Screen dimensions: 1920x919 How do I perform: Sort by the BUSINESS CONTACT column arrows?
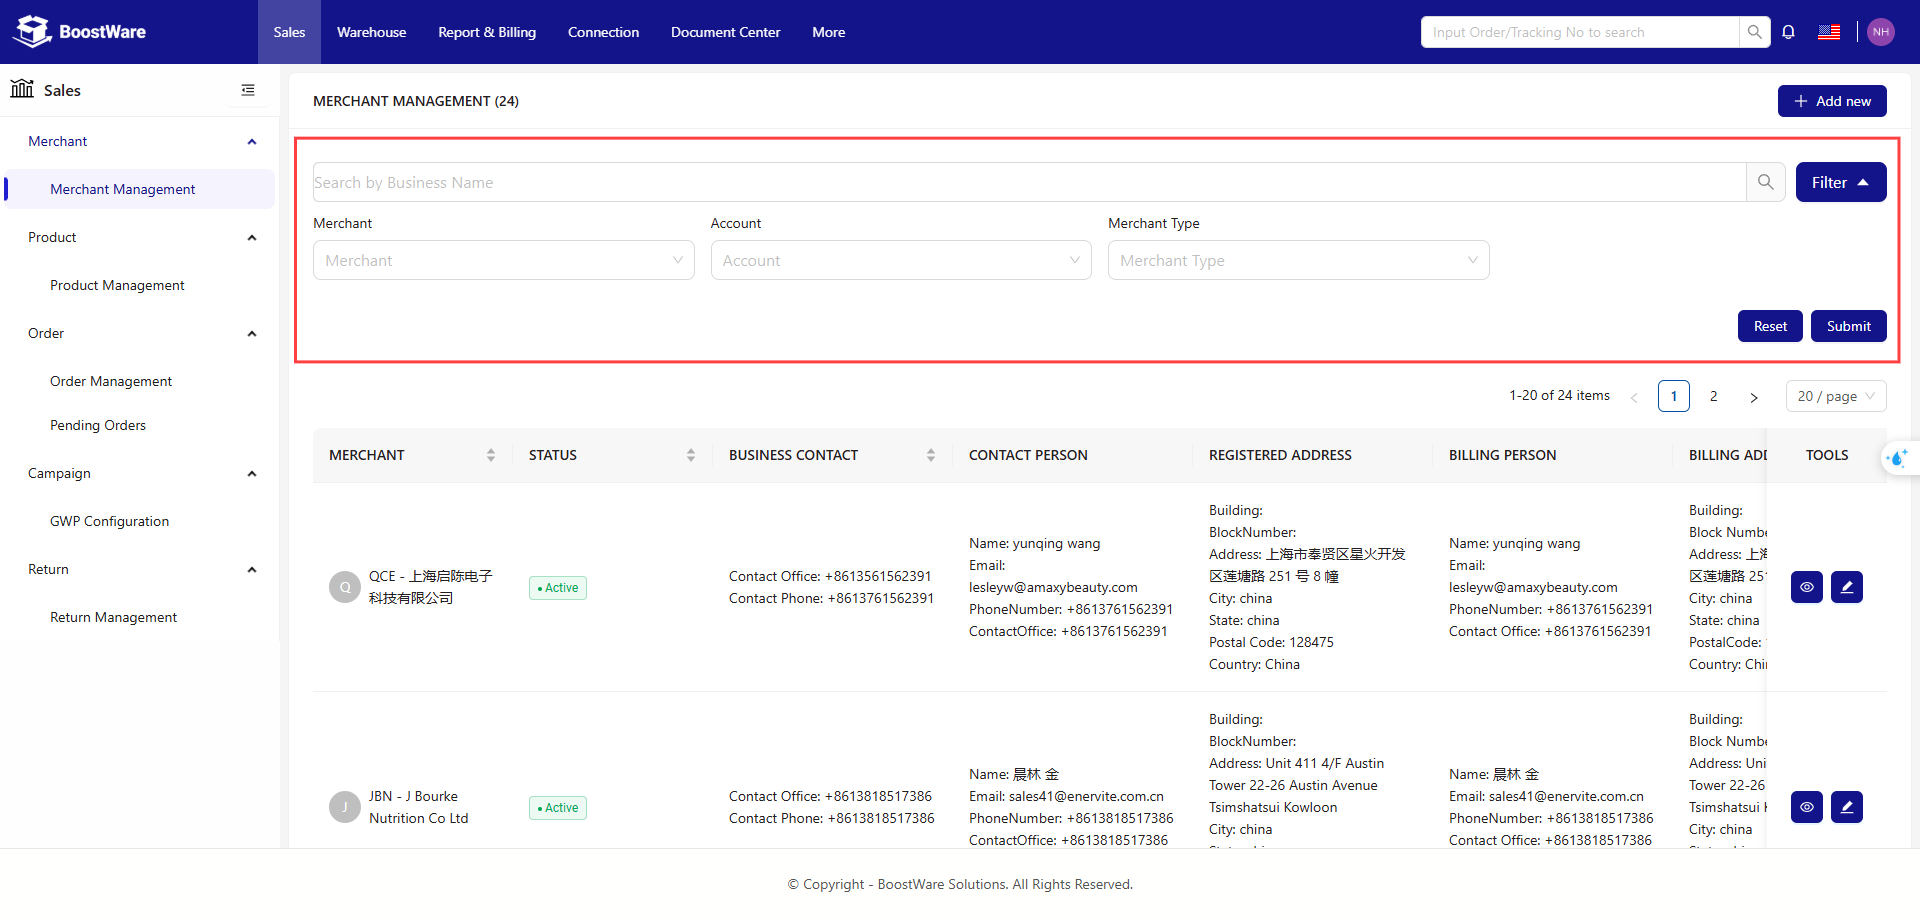tap(931, 455)
